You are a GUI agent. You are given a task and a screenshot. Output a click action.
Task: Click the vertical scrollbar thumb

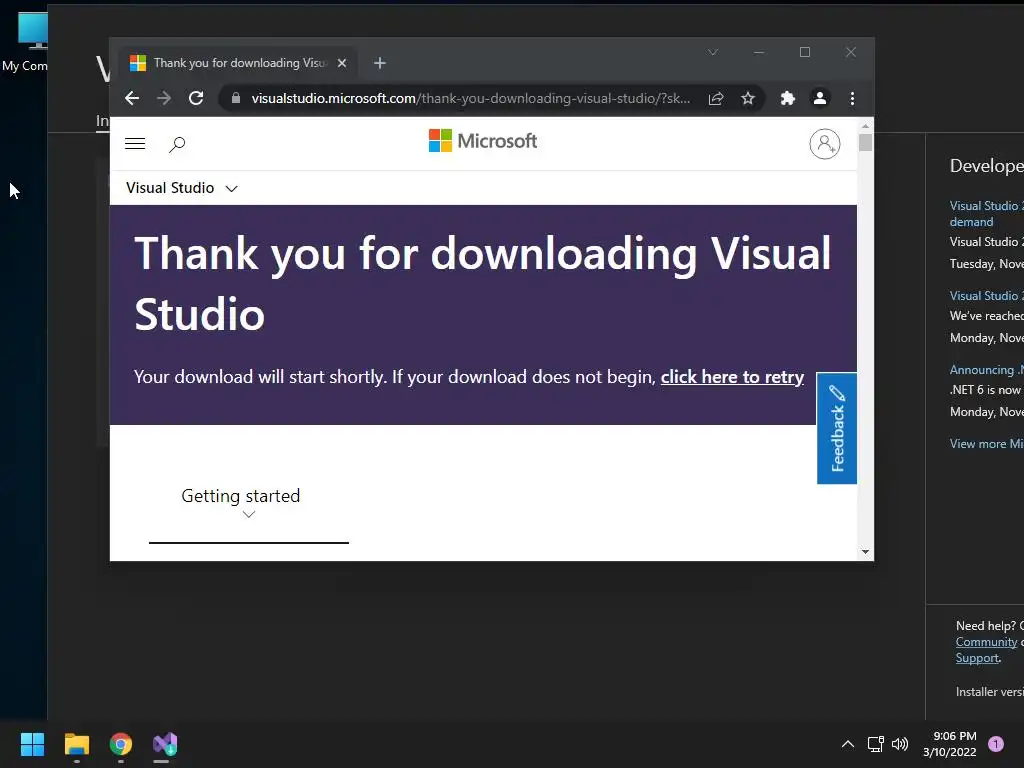(x=865, y=142)
